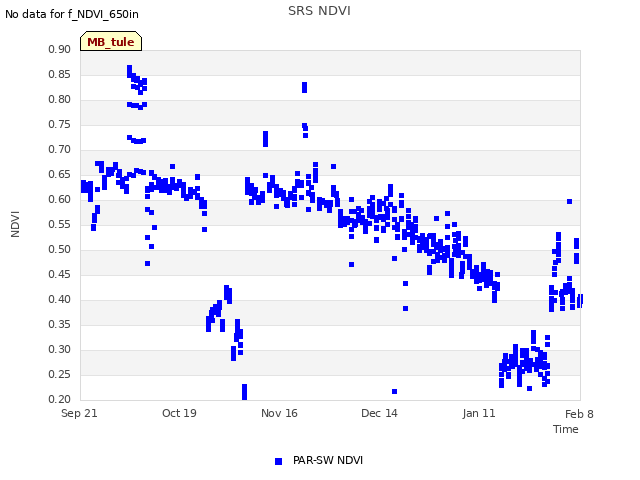
Task: Click the 0.70 y-axis tick label
Action: 59,149
